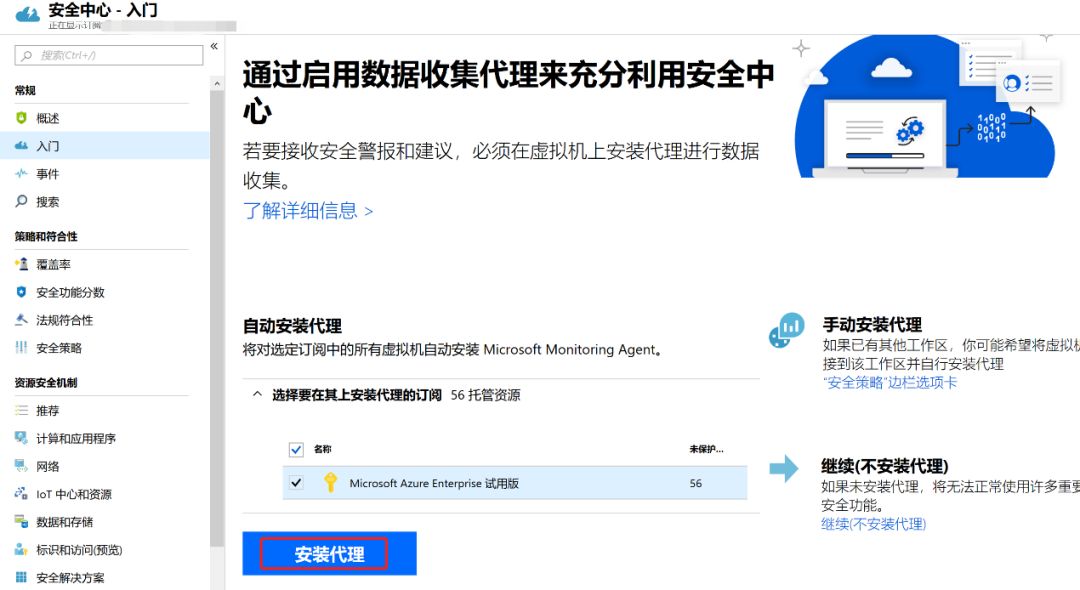Open 安全功能分数 shield icon
The image size is (1080, 590).
coord(21,292)
